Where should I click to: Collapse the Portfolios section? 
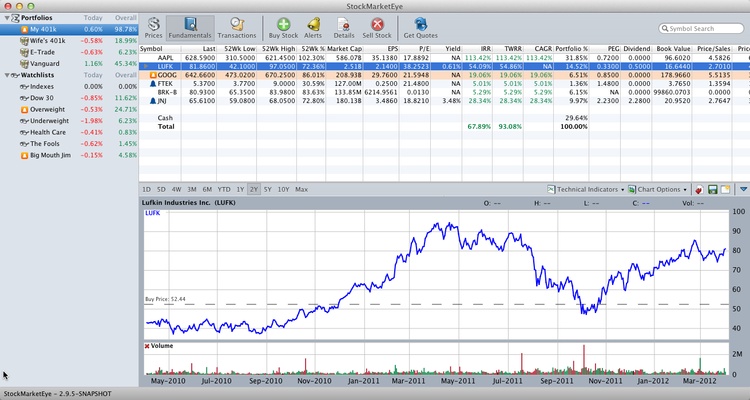click(x=7, y=18)
